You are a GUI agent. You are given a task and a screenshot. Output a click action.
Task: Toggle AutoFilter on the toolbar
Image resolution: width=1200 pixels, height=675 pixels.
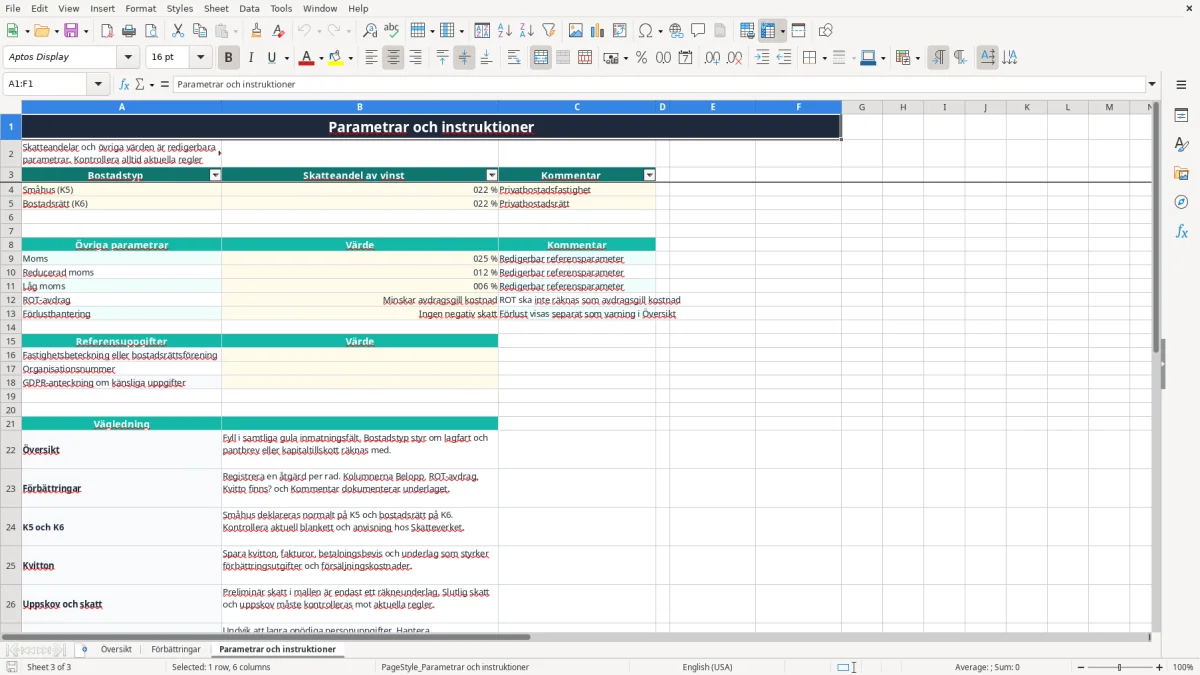click(548, 31)
